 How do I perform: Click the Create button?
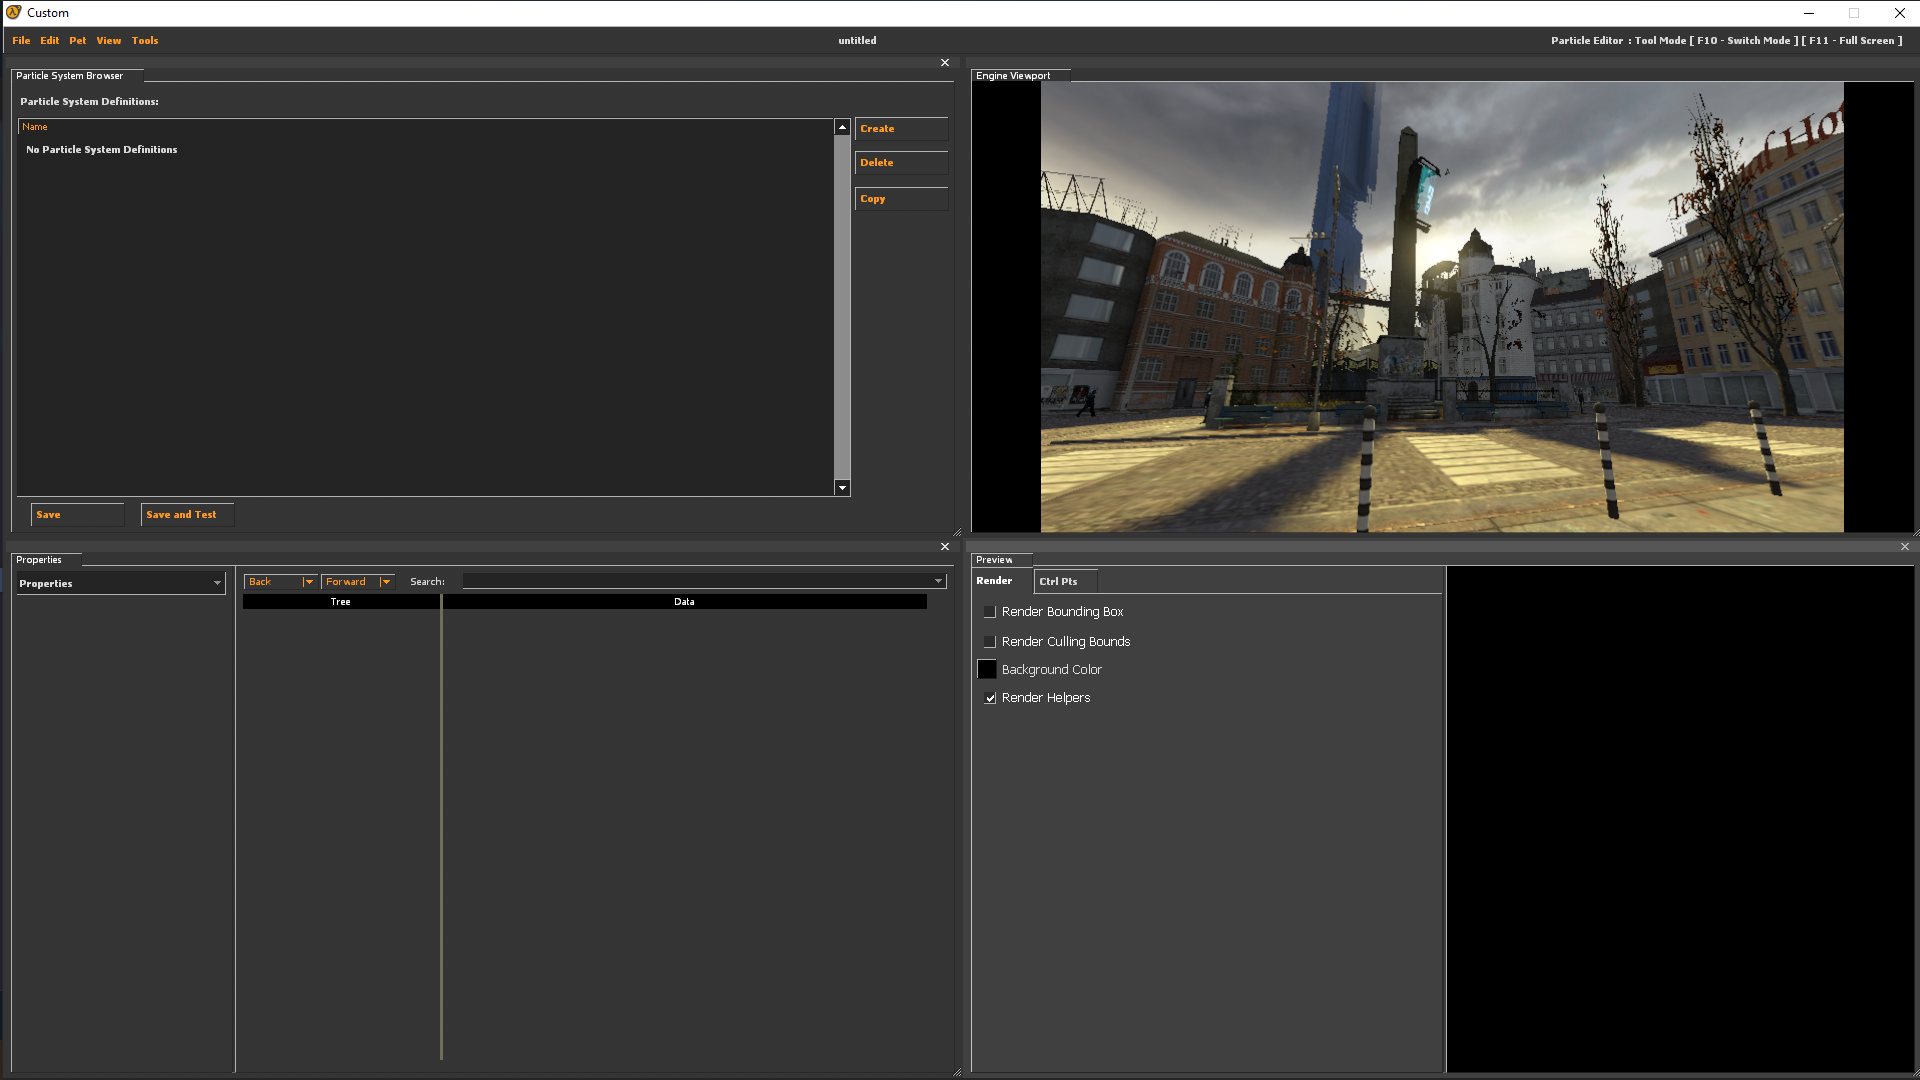900,129
